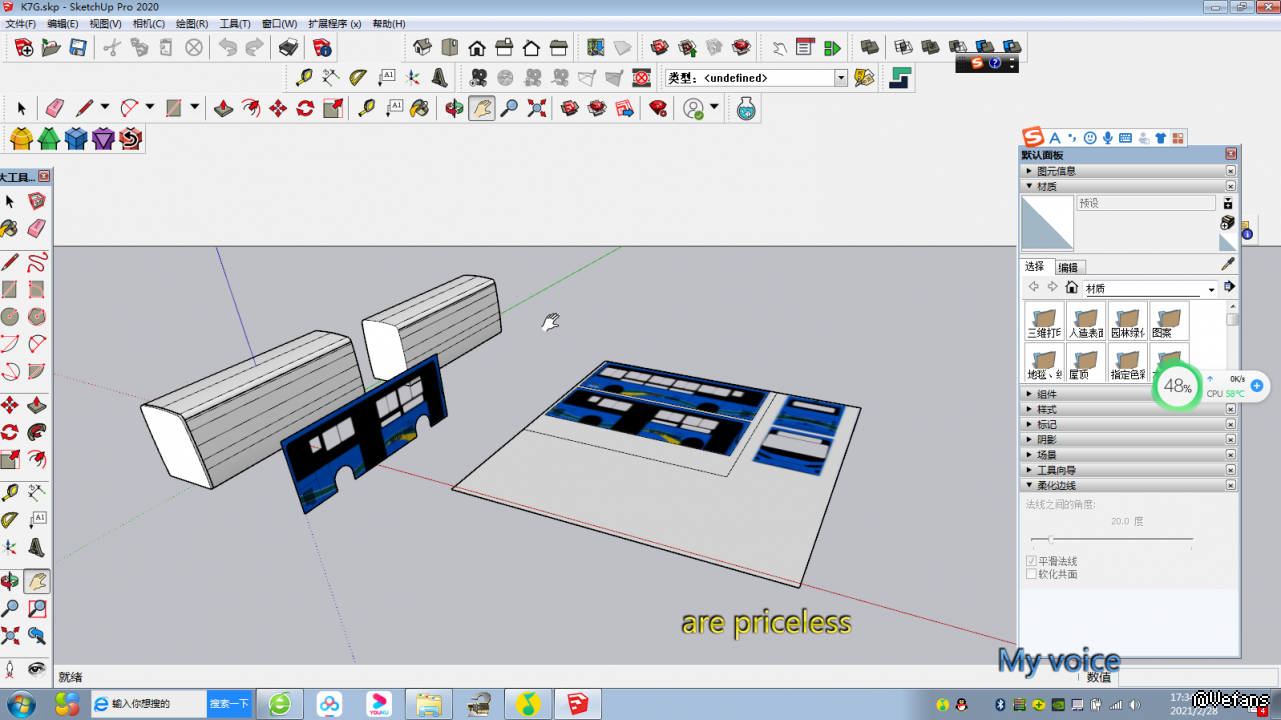Image resolution: width=1281 pixels, height=720 pixels.
Task: Open the 相机(C) menu
Action: (x=148, y=23)
